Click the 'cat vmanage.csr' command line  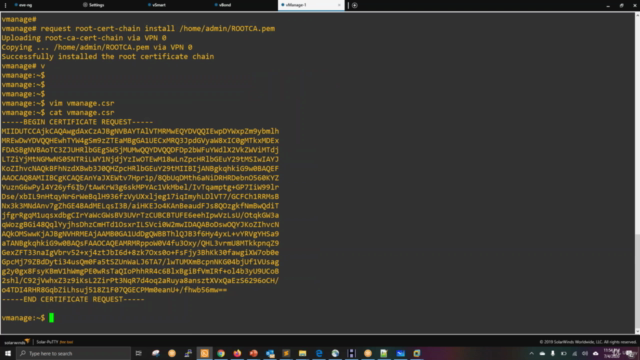tap(58, 113)
